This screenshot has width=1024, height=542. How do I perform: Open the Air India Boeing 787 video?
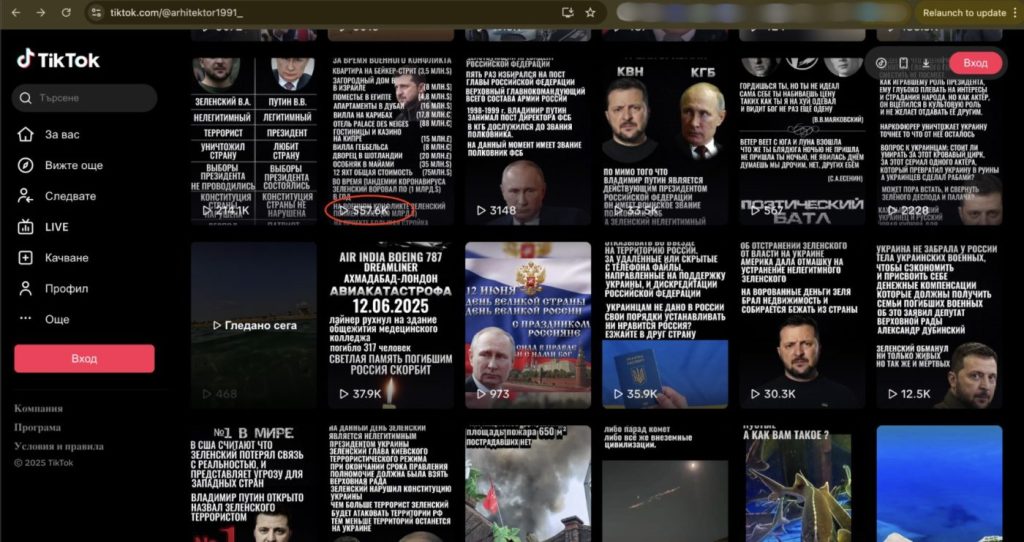391,325
